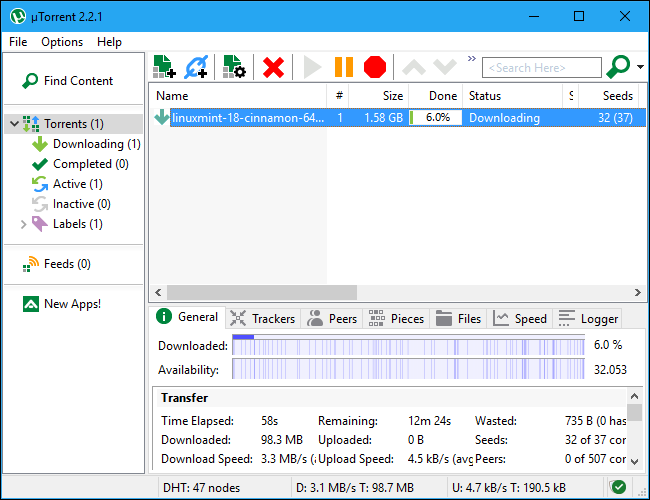
Task: Open the search provider dropdown arrow
Action: [x=640, y=67]
